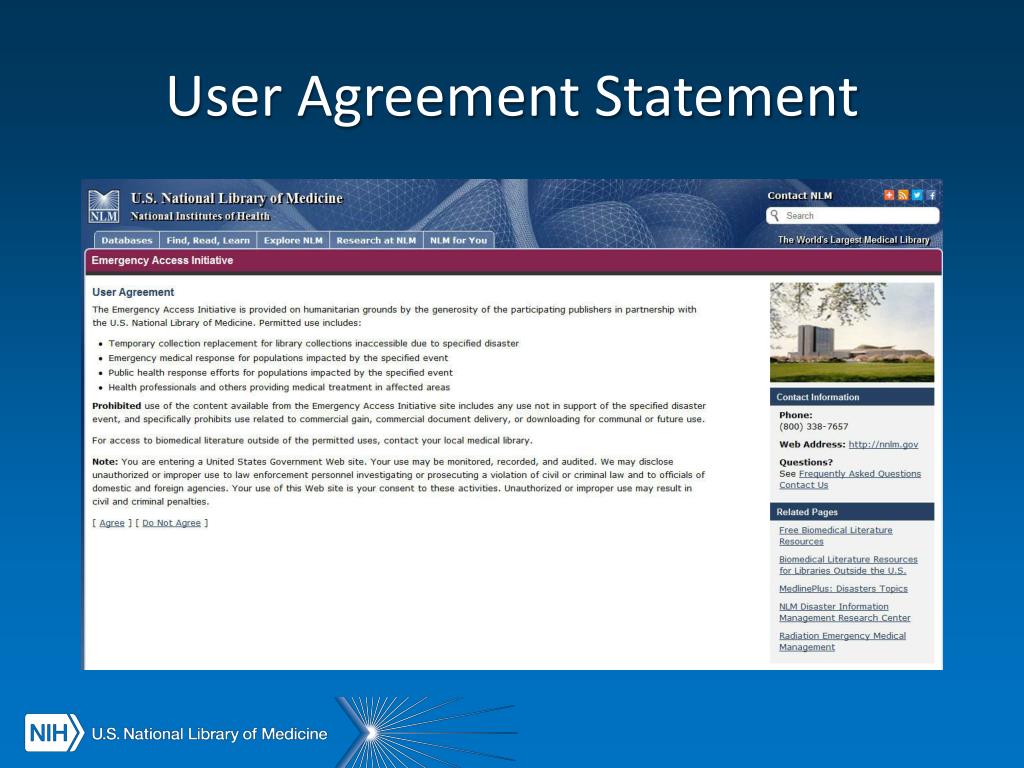Click the bold Note: label
This screenshot has width=1024, height=768.
pos(105,462)
